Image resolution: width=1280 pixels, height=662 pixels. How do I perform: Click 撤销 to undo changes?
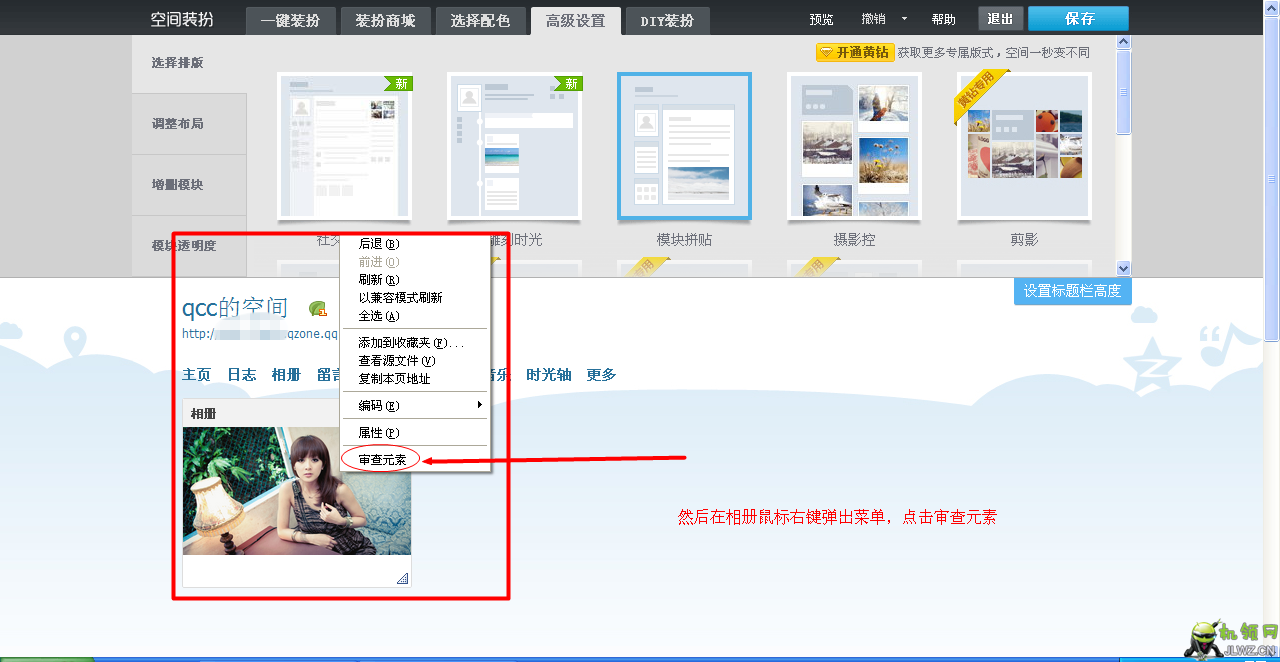873,19
